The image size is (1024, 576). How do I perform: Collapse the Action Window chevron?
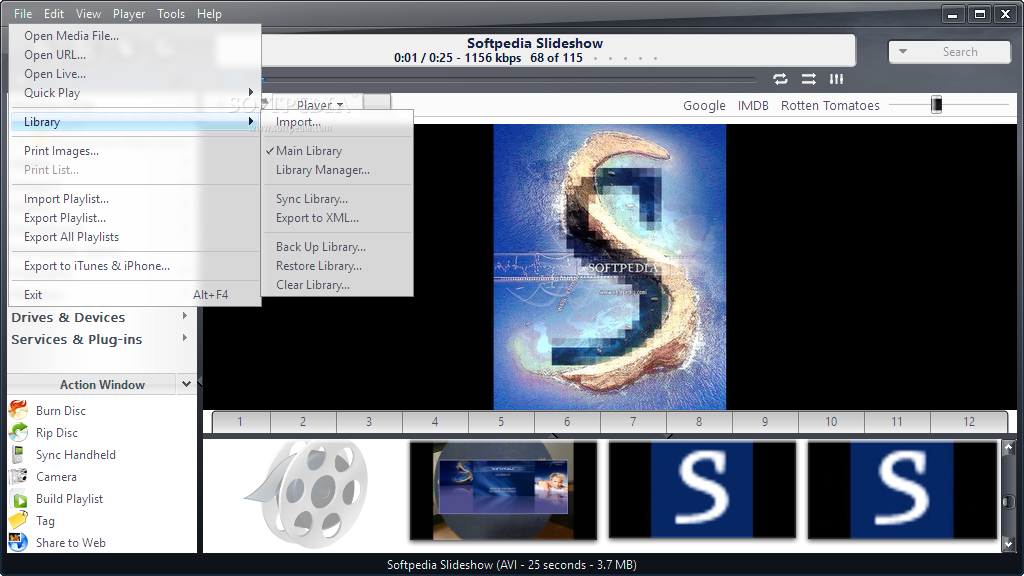point(186,384)
